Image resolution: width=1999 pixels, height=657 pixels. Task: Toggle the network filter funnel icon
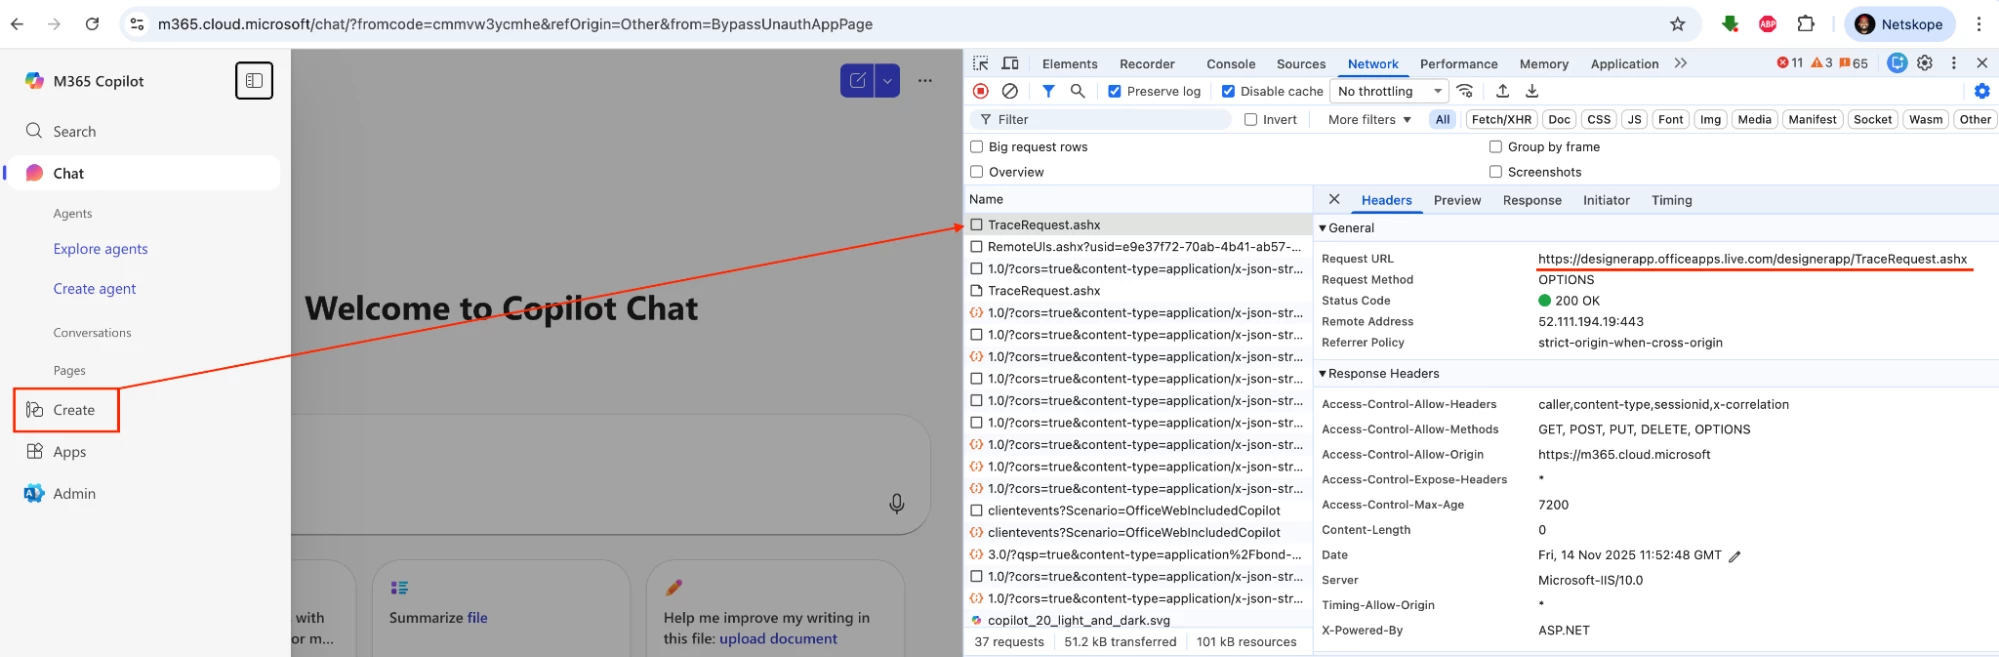[x=1048, y=91]
